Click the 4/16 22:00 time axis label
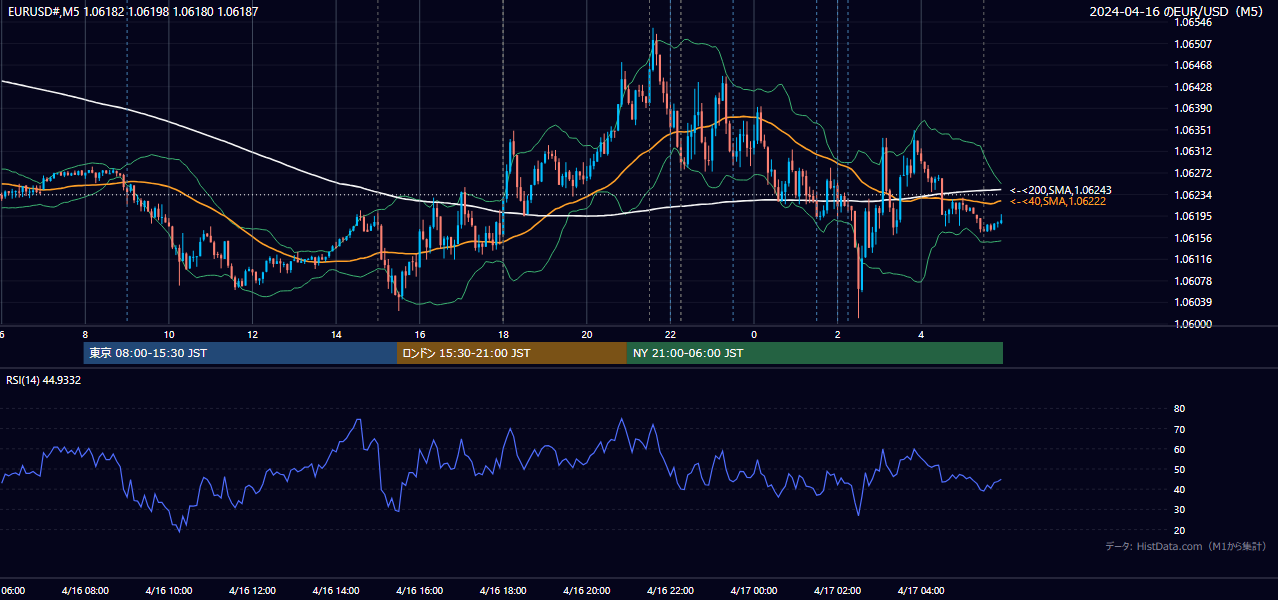The image size is (1278, 600). point(670,591)
